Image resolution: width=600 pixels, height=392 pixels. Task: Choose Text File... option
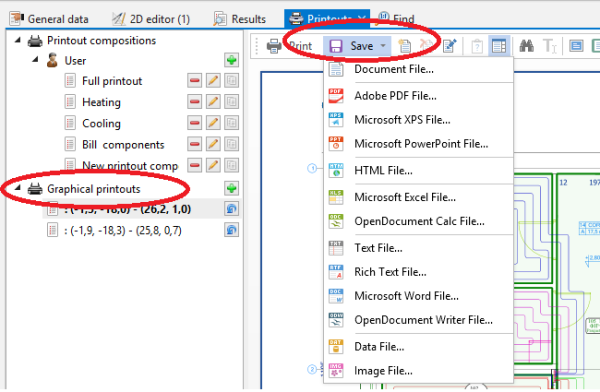point(418,248)
